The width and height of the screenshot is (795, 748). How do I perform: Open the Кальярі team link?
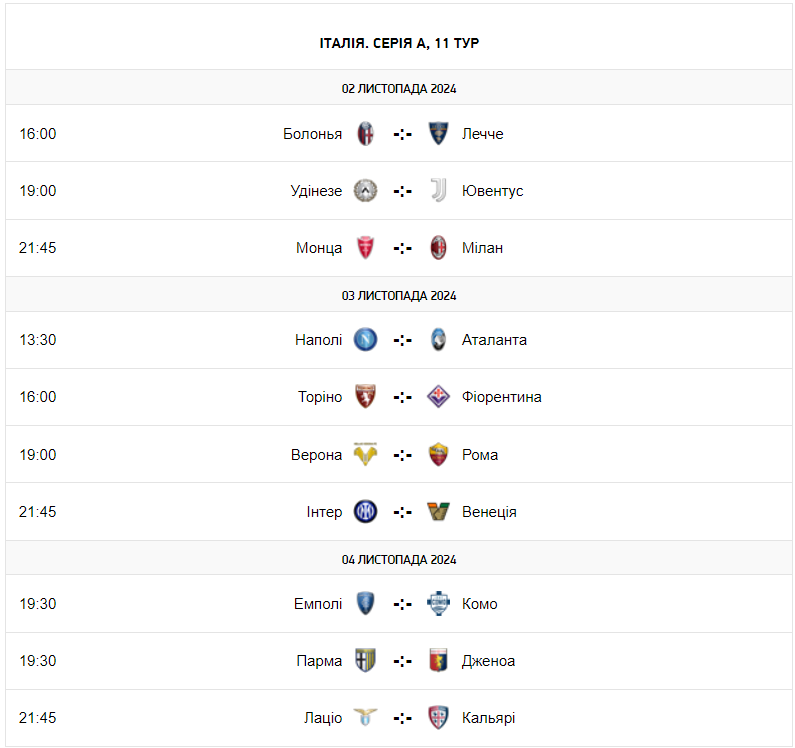pyautogui.click(x=489, y=718)
